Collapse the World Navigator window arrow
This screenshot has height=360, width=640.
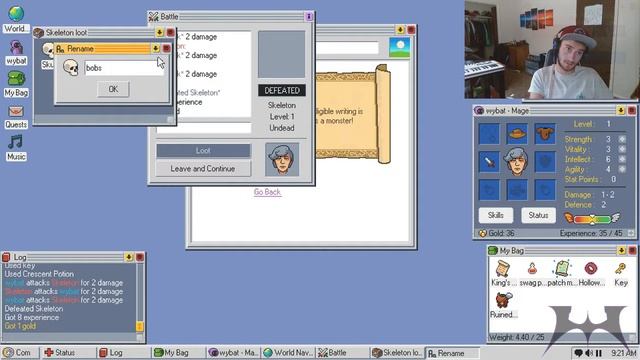[400, 30]
